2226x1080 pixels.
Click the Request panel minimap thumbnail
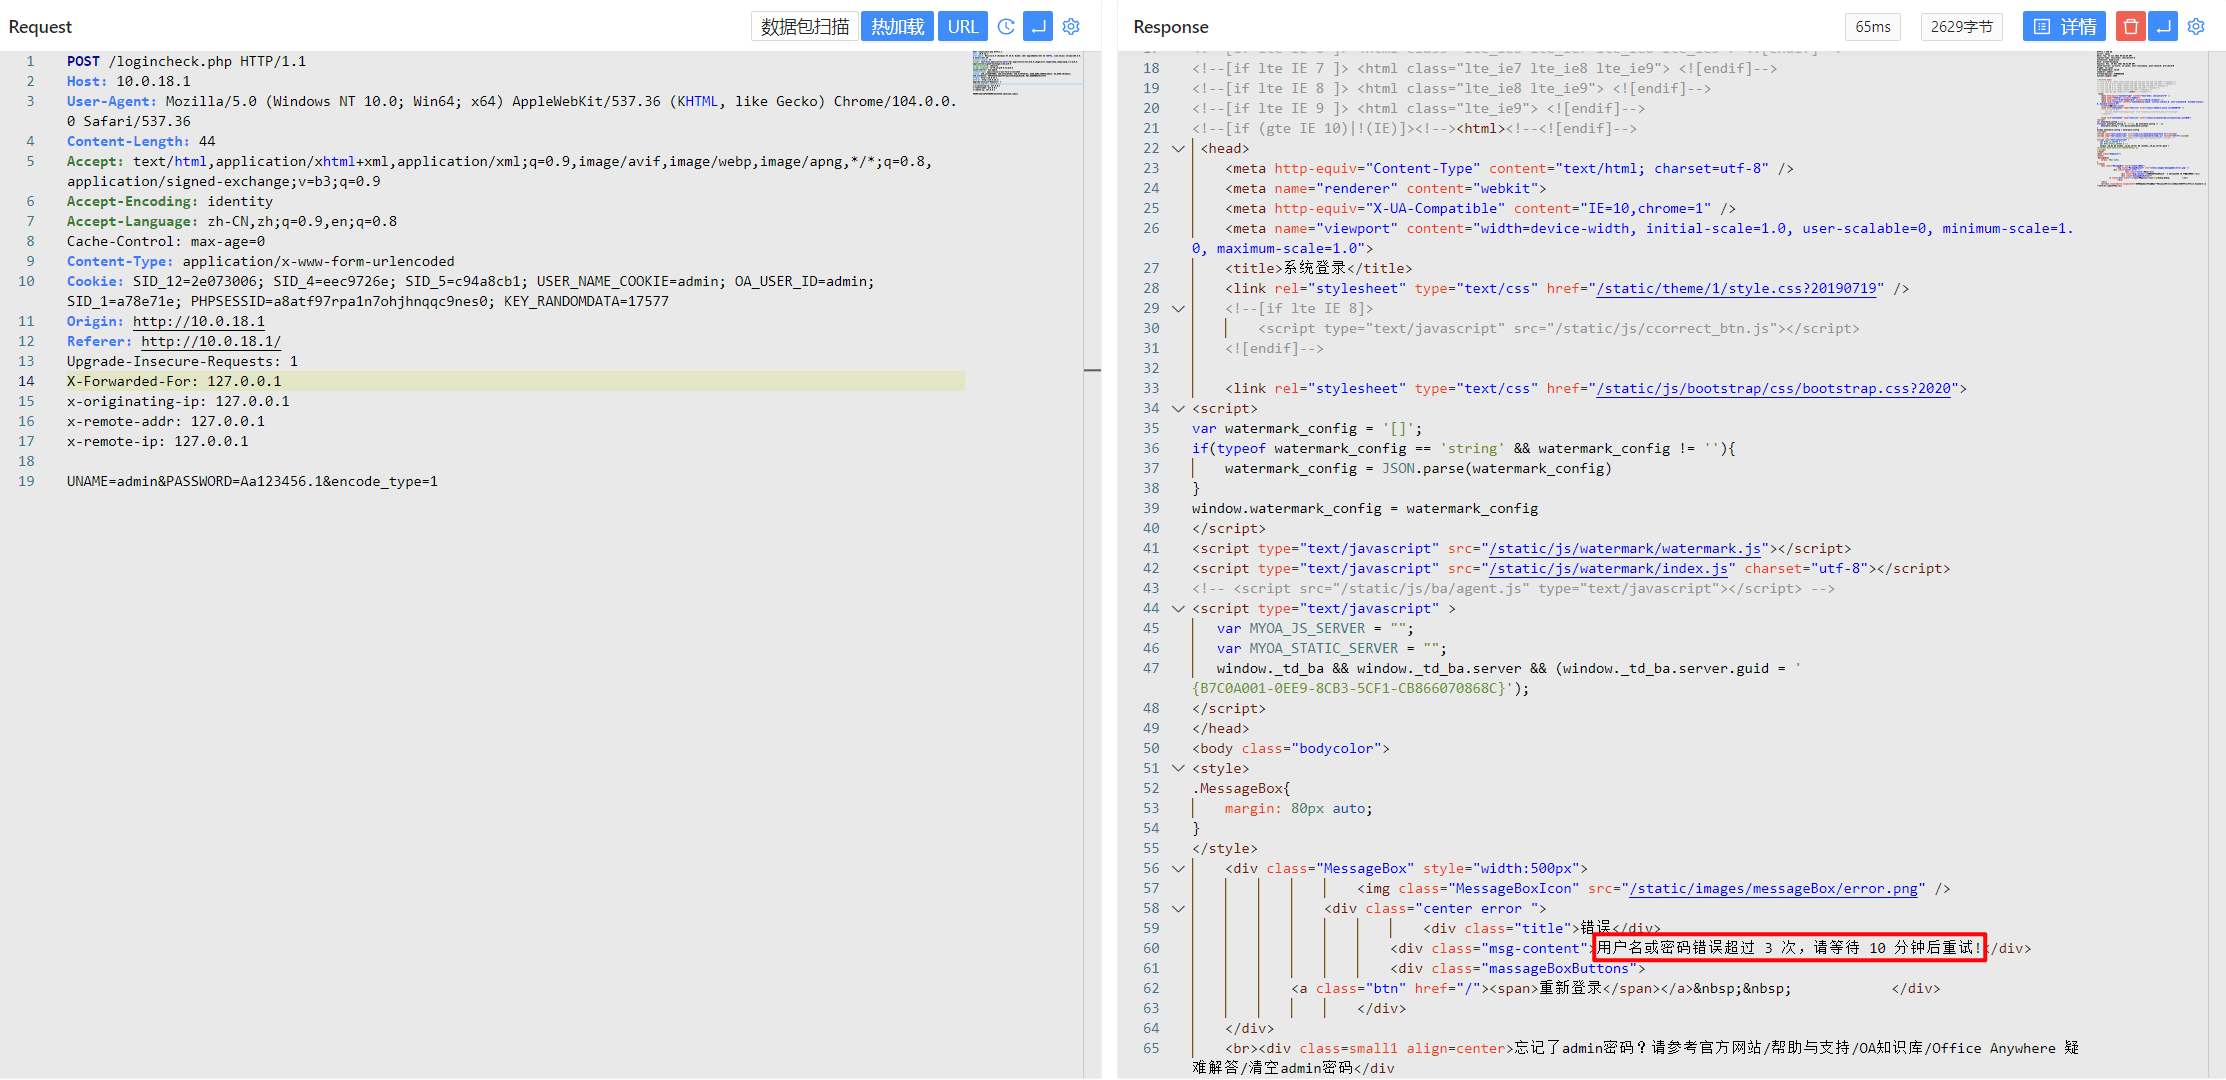(x=1027, y=72)
